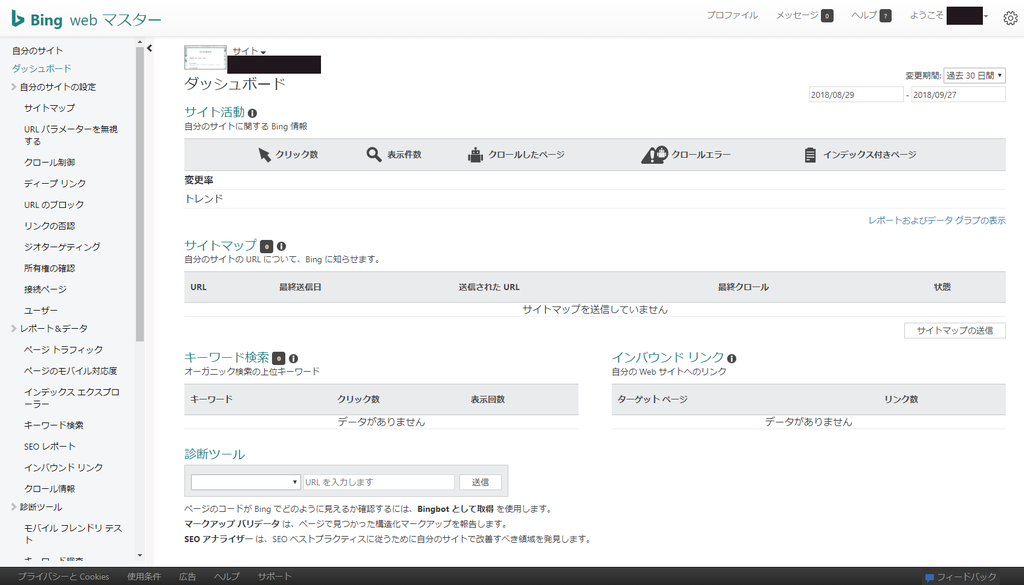Open インデックス エクスプローラー in sidebar
This screenshot has width=1024, height=585.
click(72, 398)
